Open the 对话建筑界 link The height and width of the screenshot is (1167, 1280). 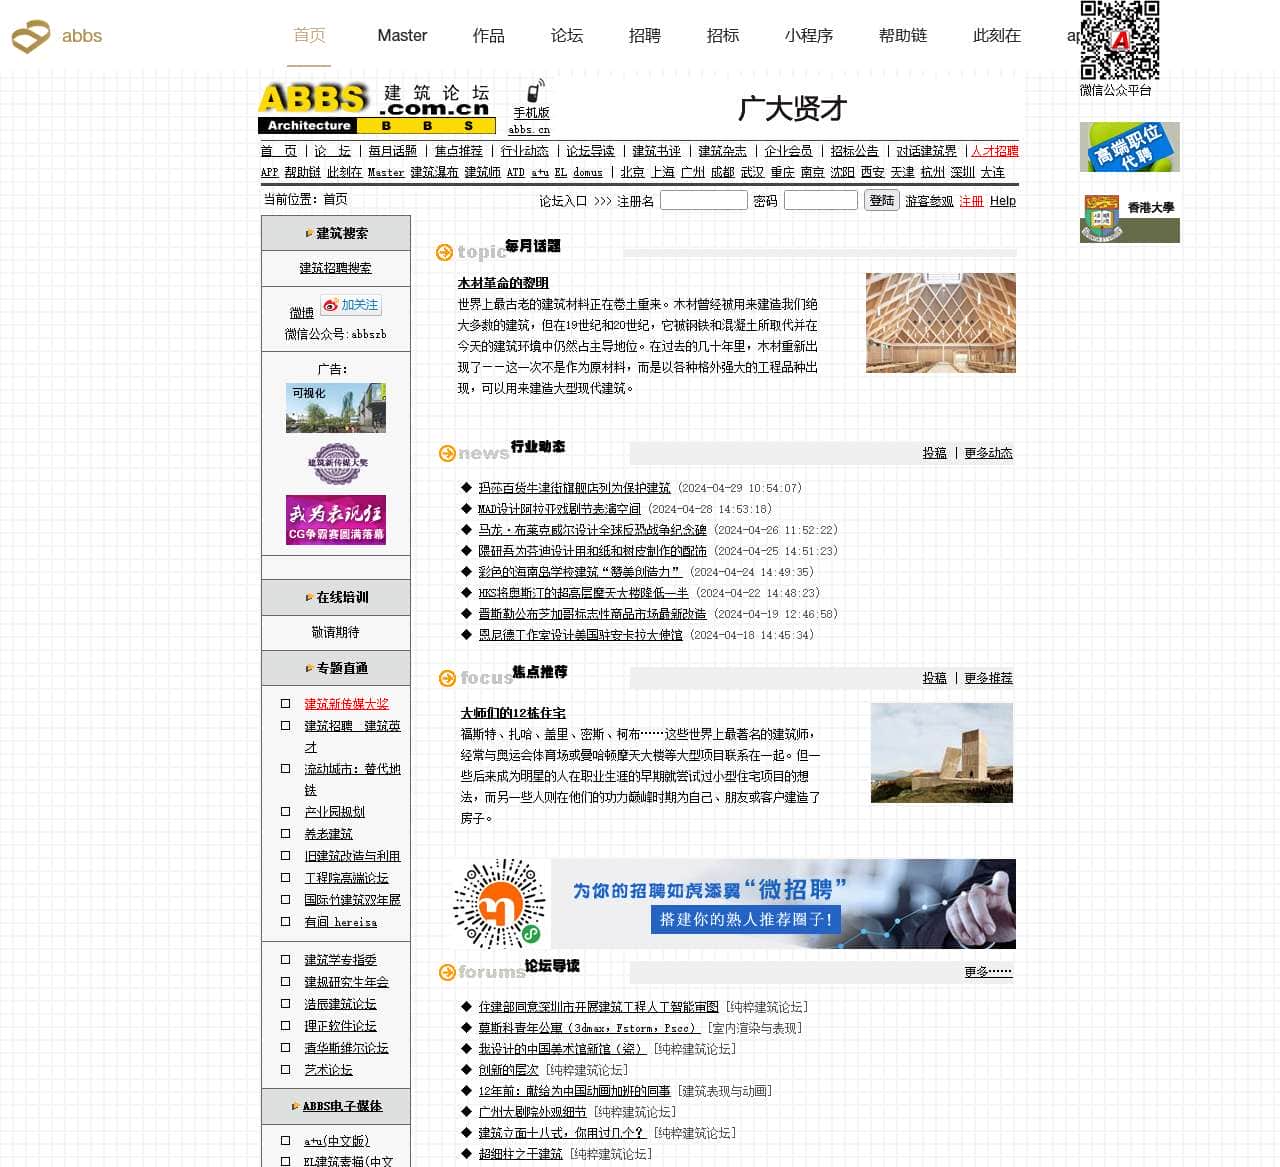tap(927, 151)
